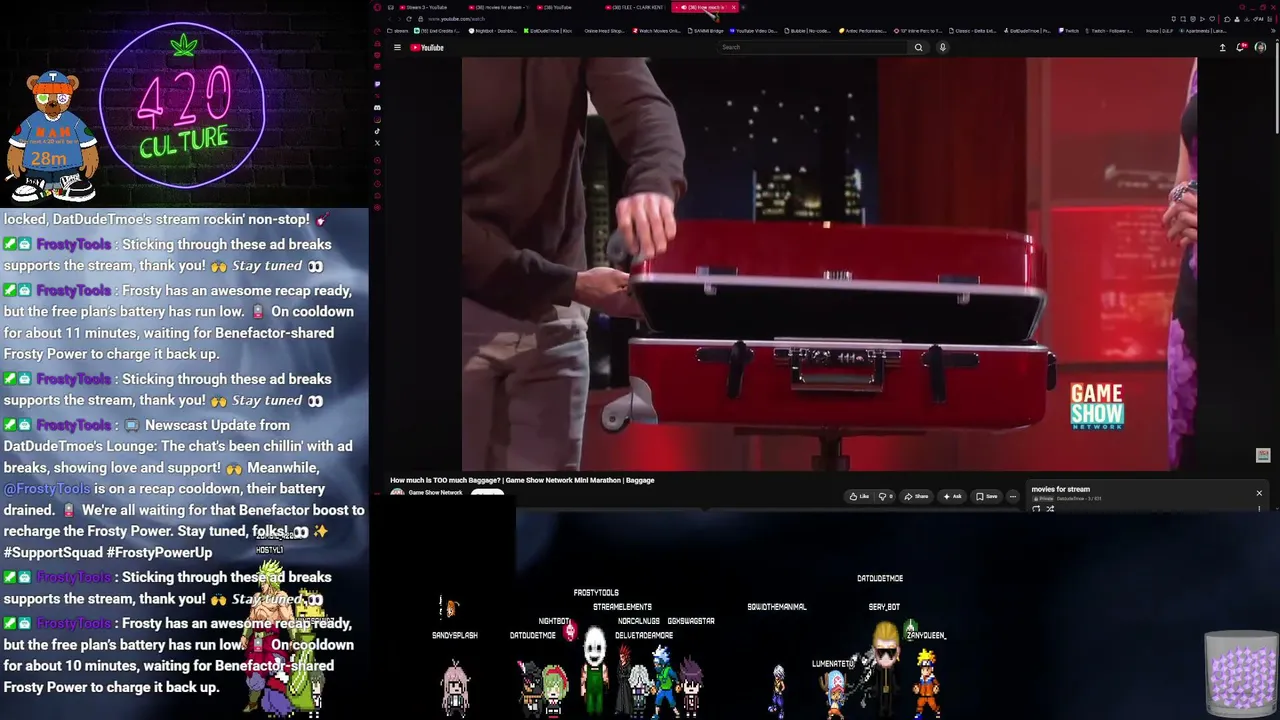Open TikTok from the browser sidebar
The image size is (1280, 720).
[x=377, y=131]
